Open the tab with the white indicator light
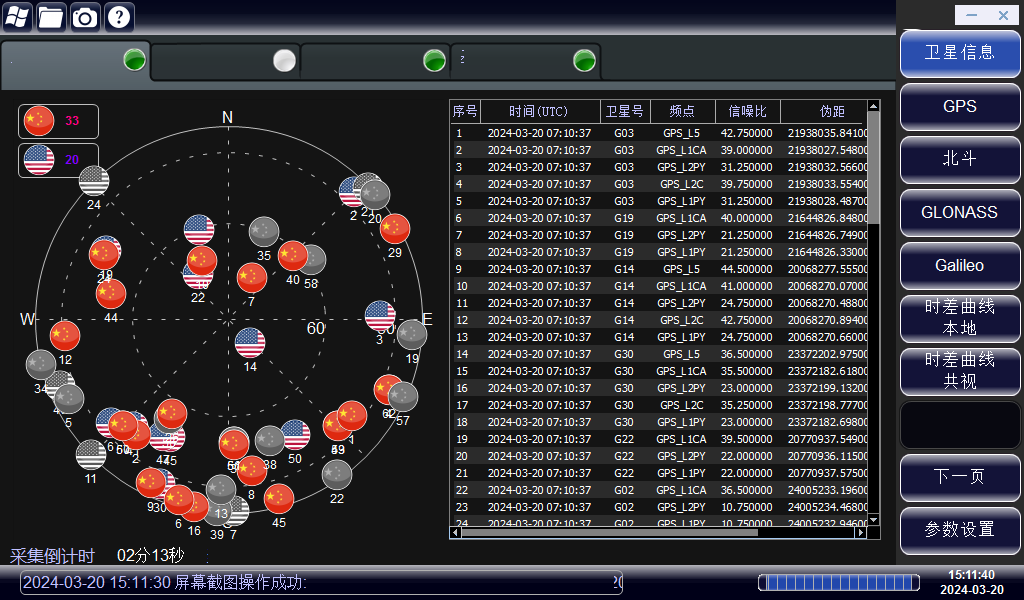Viewport: 1024px width, 600px height. point(225,62)
